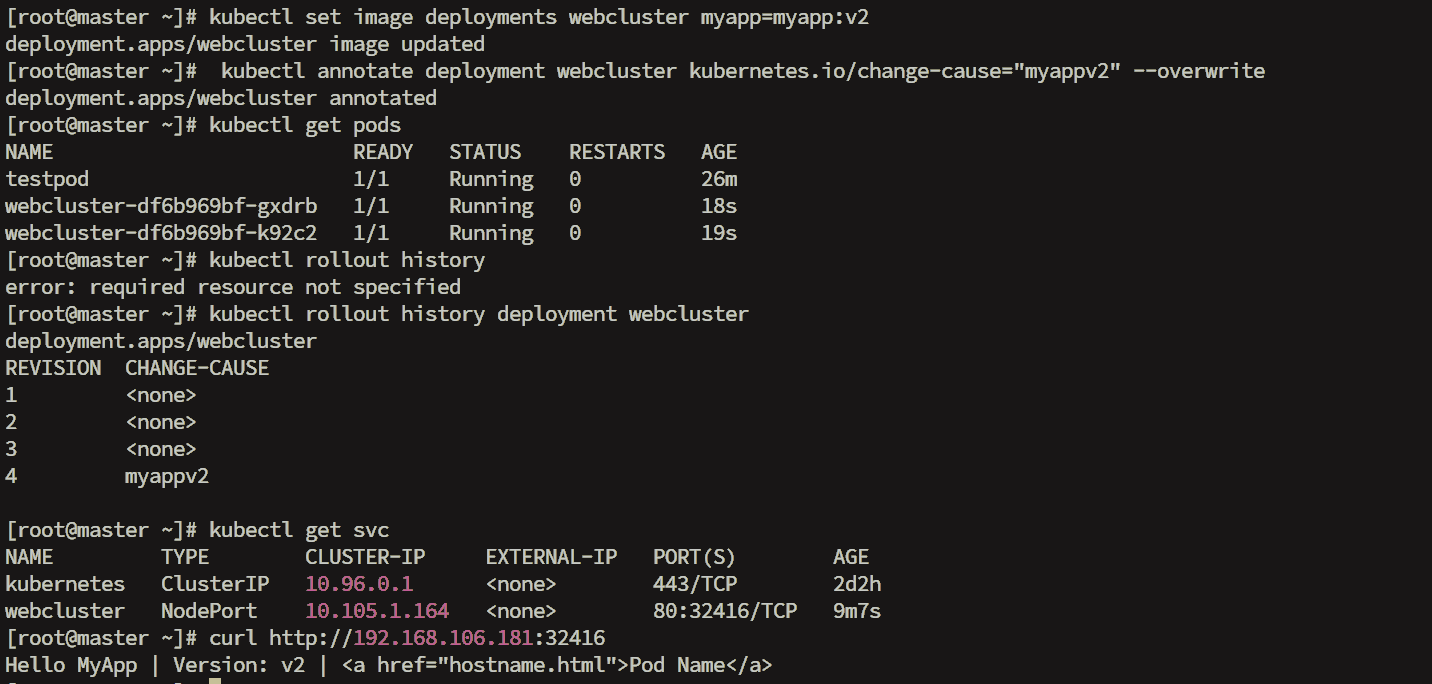This screenshot has height=684, width=1432.
Task: Click cluster IP 10.105.1.164
Action: click(x=377, y=611)
